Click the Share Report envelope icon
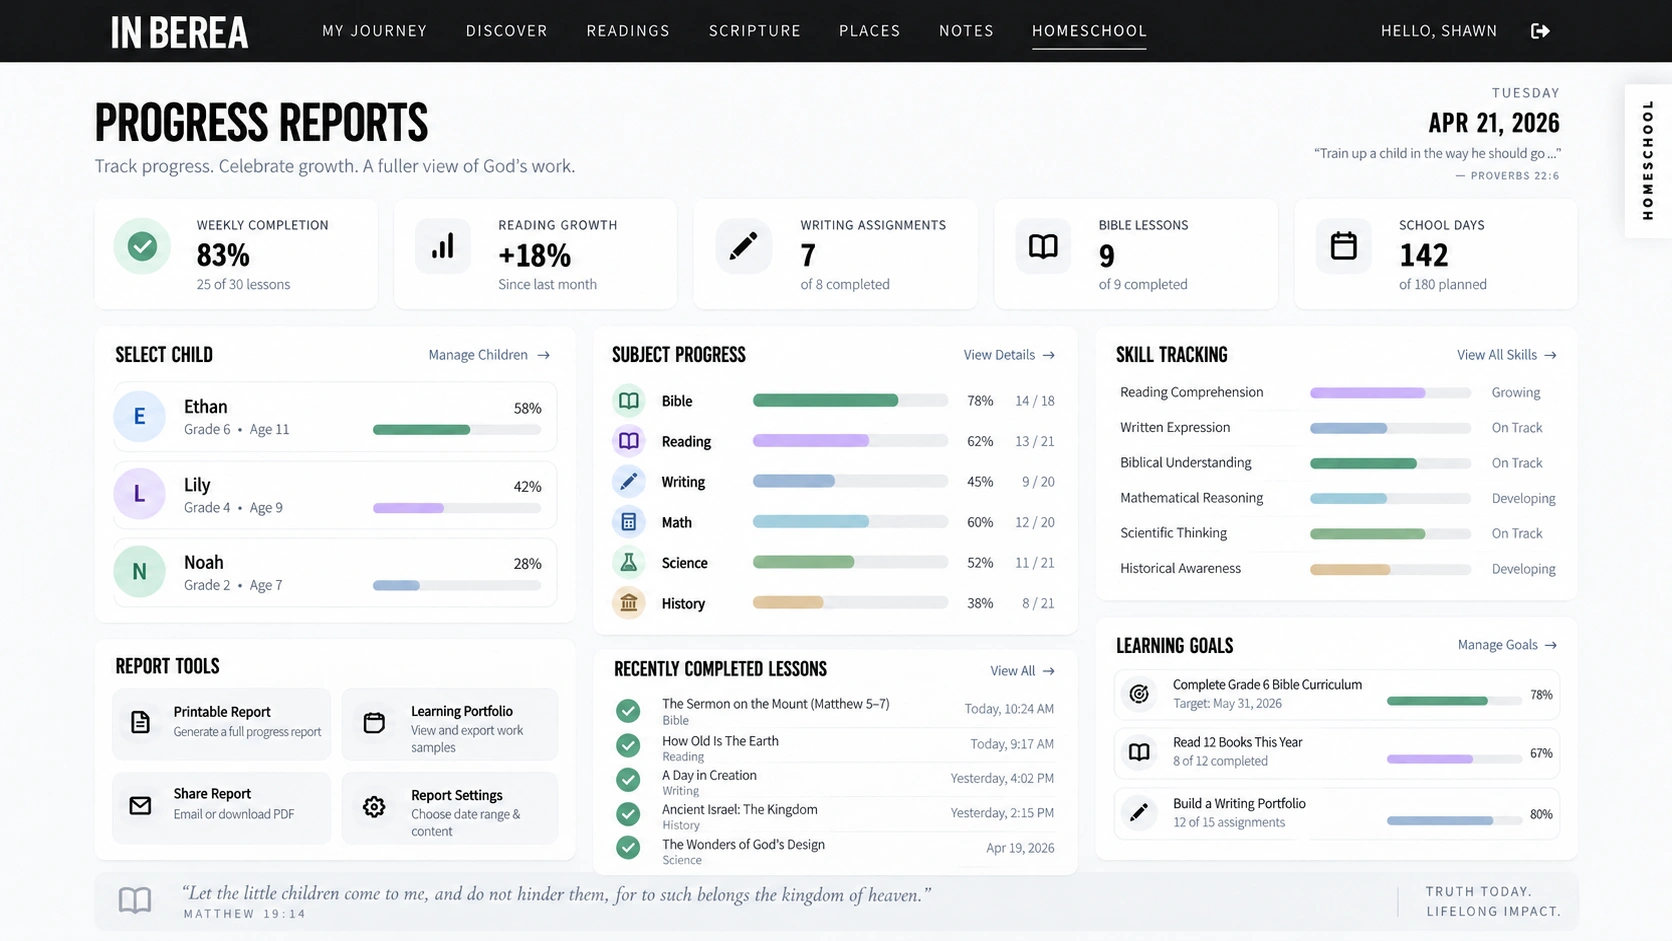This screenshot has height=941, width=1672. [x=140, y=805]
